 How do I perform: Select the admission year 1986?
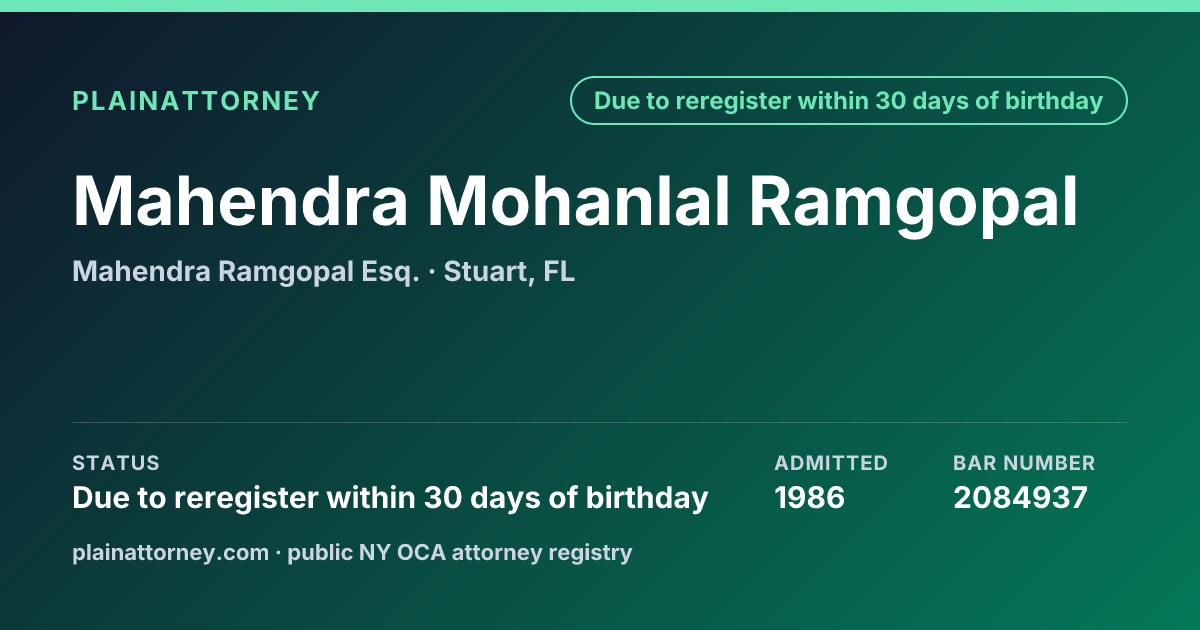click(x=810, y=498)
